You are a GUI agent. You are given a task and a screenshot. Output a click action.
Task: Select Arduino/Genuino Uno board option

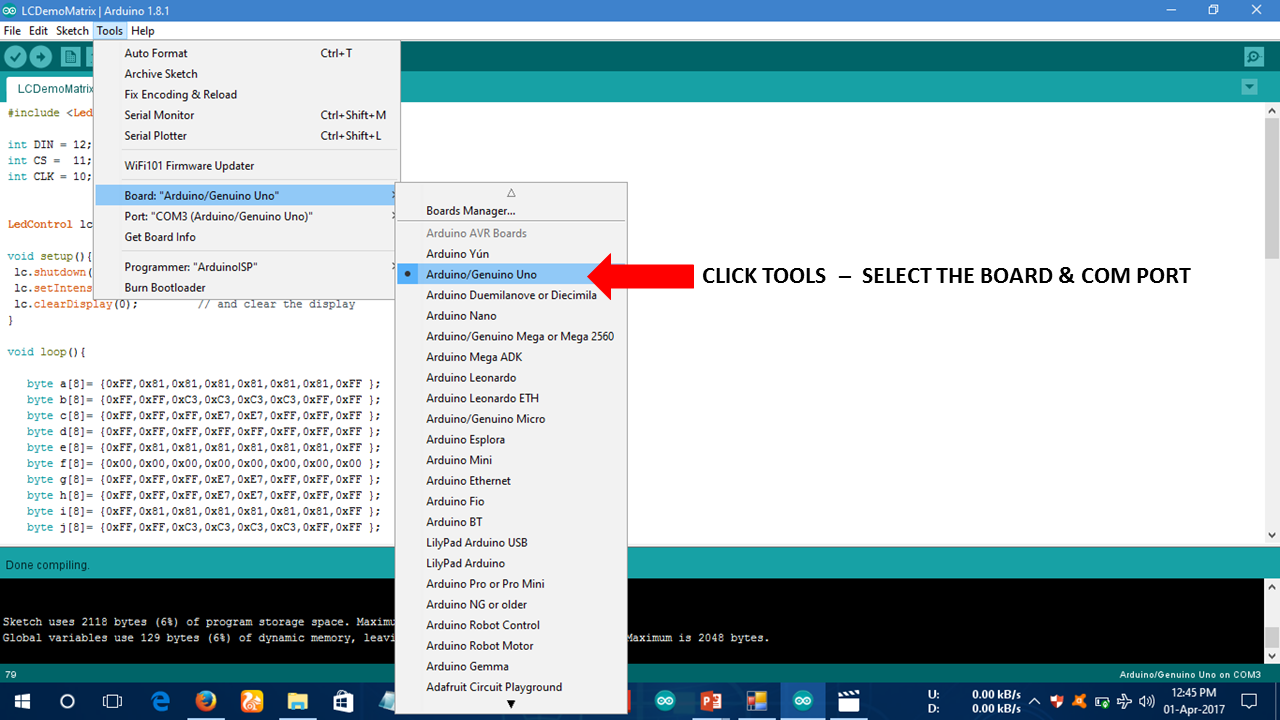click(512, 274)
